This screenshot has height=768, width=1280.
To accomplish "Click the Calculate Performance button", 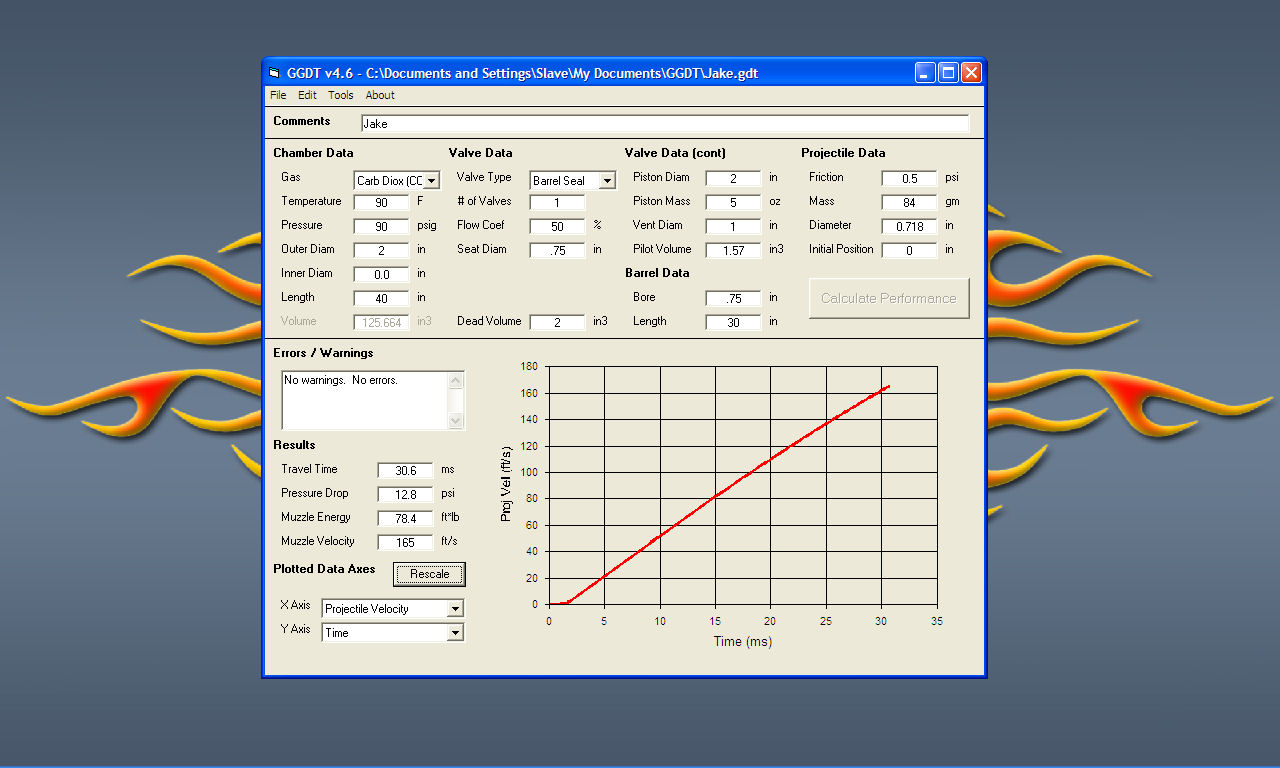I will tap(889, 298).
